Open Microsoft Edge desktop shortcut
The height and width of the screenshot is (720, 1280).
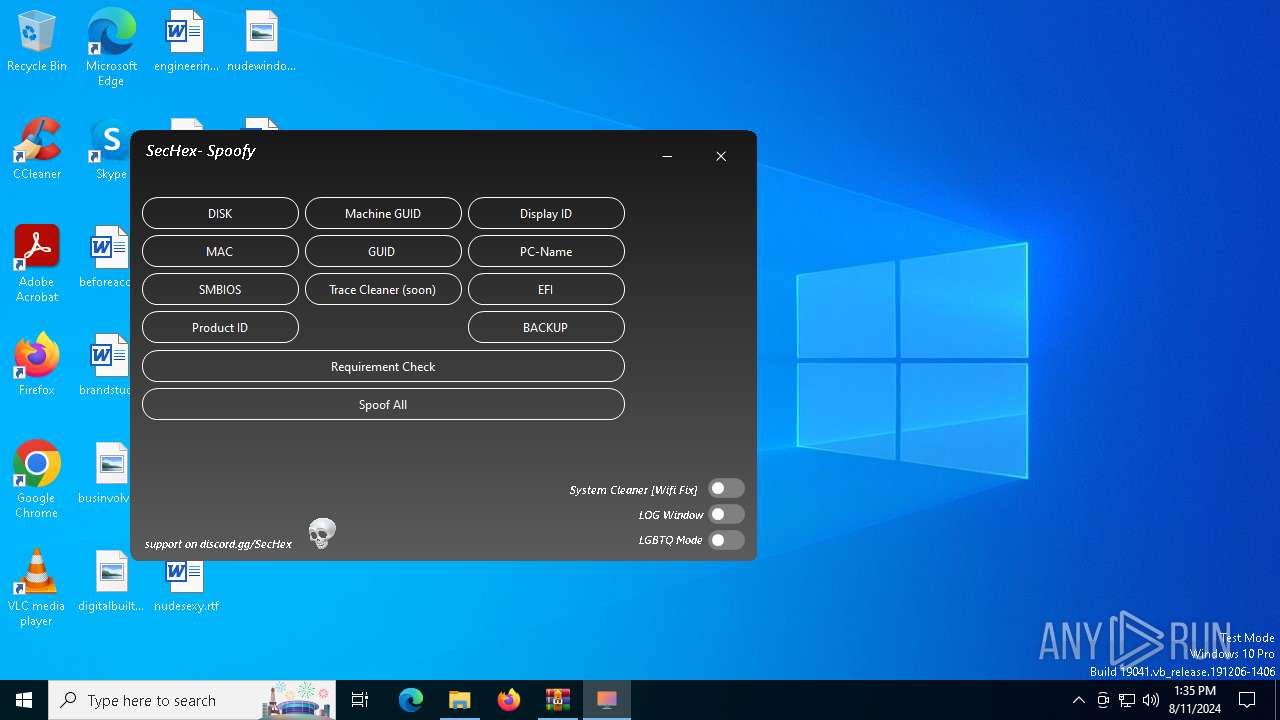(111, 48)
